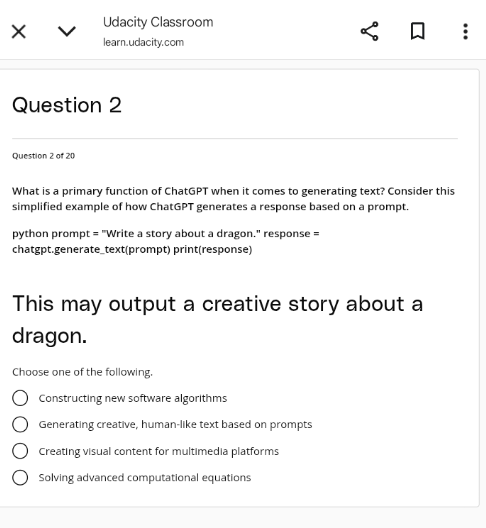Click the label 'Solving advanced computational equations'
This screenshot has height=528, width=486.
(145, 477)
